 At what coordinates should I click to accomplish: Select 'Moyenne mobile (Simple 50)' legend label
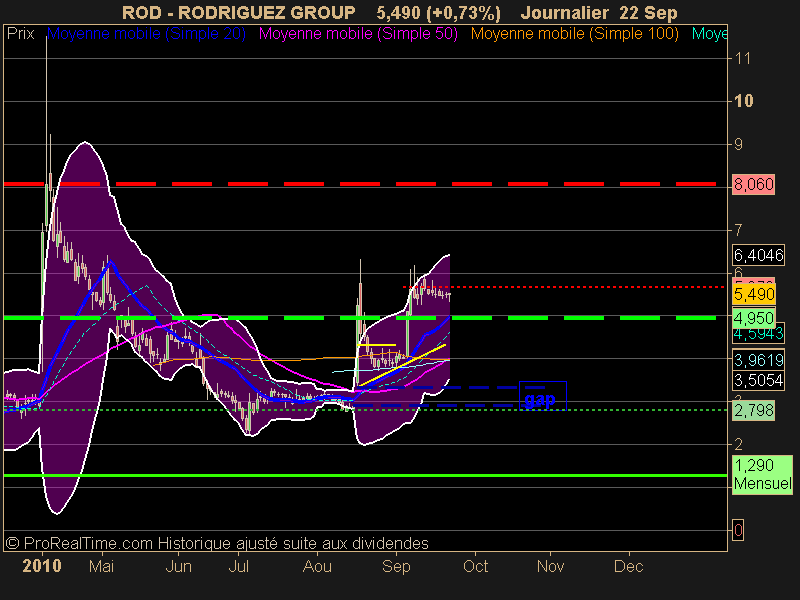pos(358,34)
